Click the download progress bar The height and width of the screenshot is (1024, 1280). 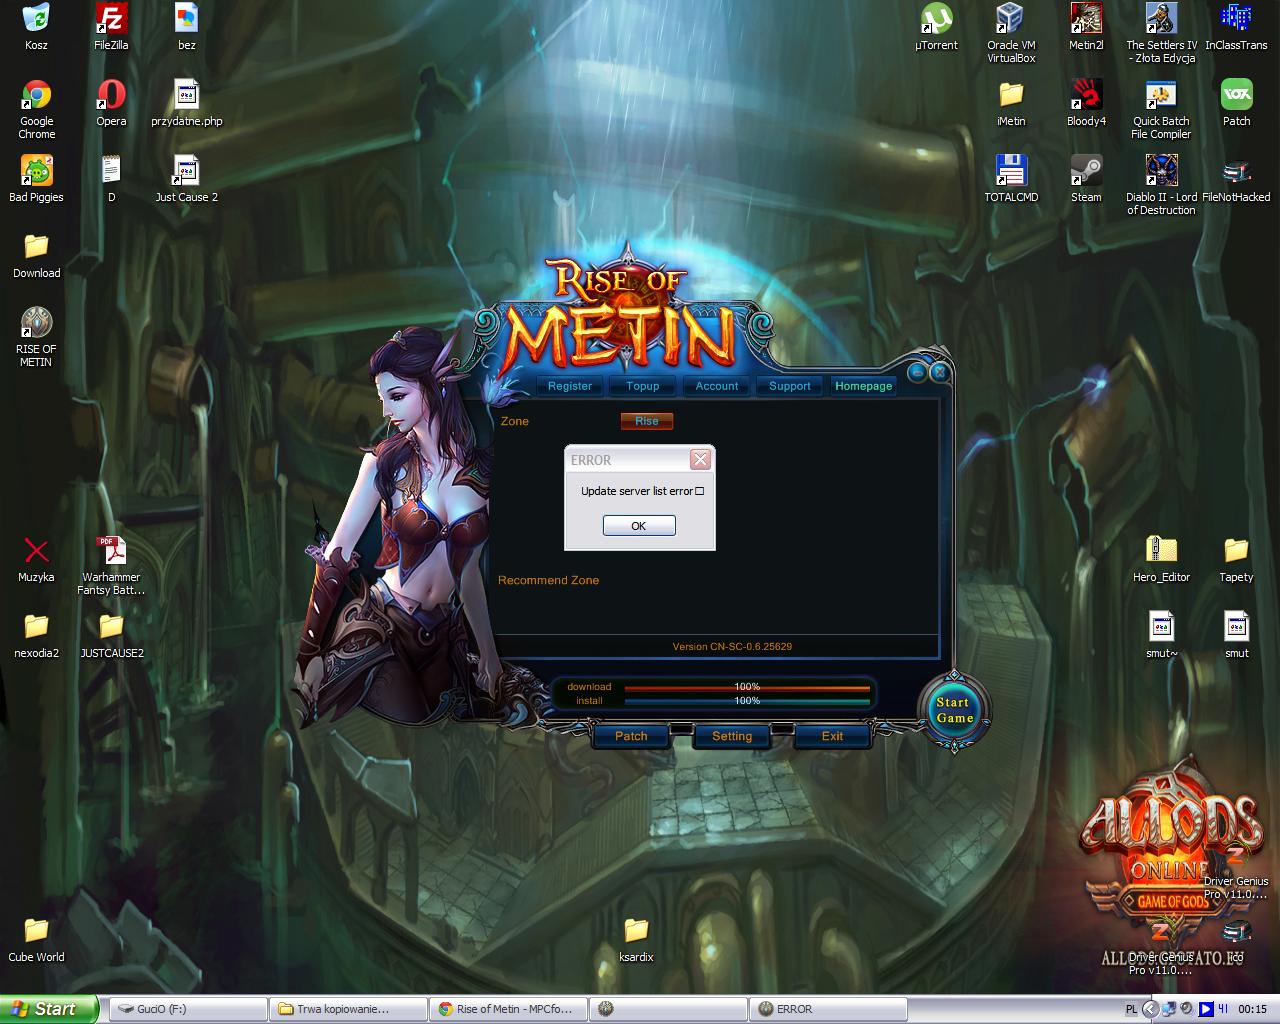point(747,687)
